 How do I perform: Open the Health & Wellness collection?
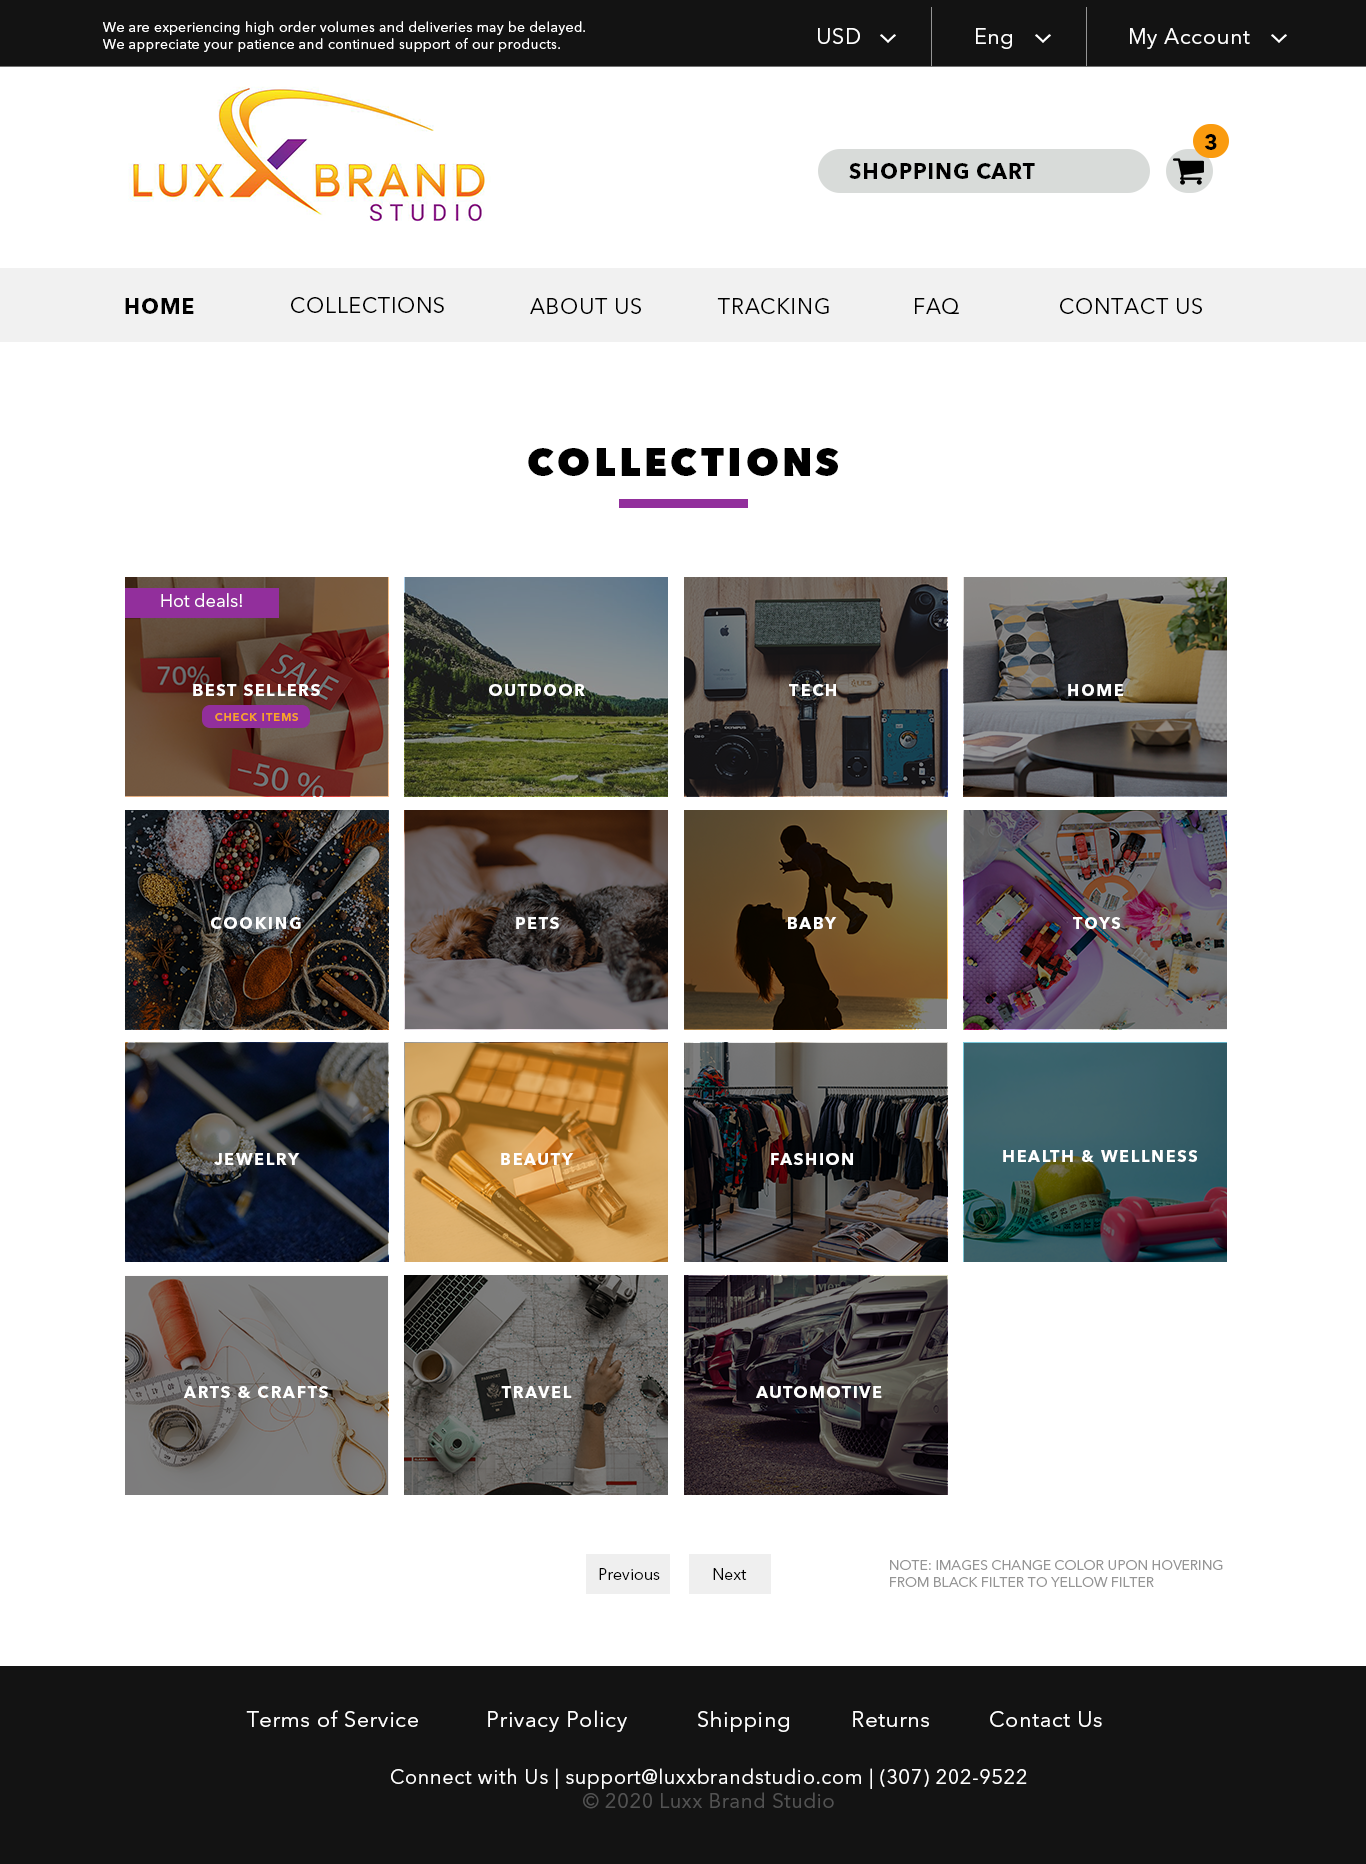[x=1095, y=1152]
